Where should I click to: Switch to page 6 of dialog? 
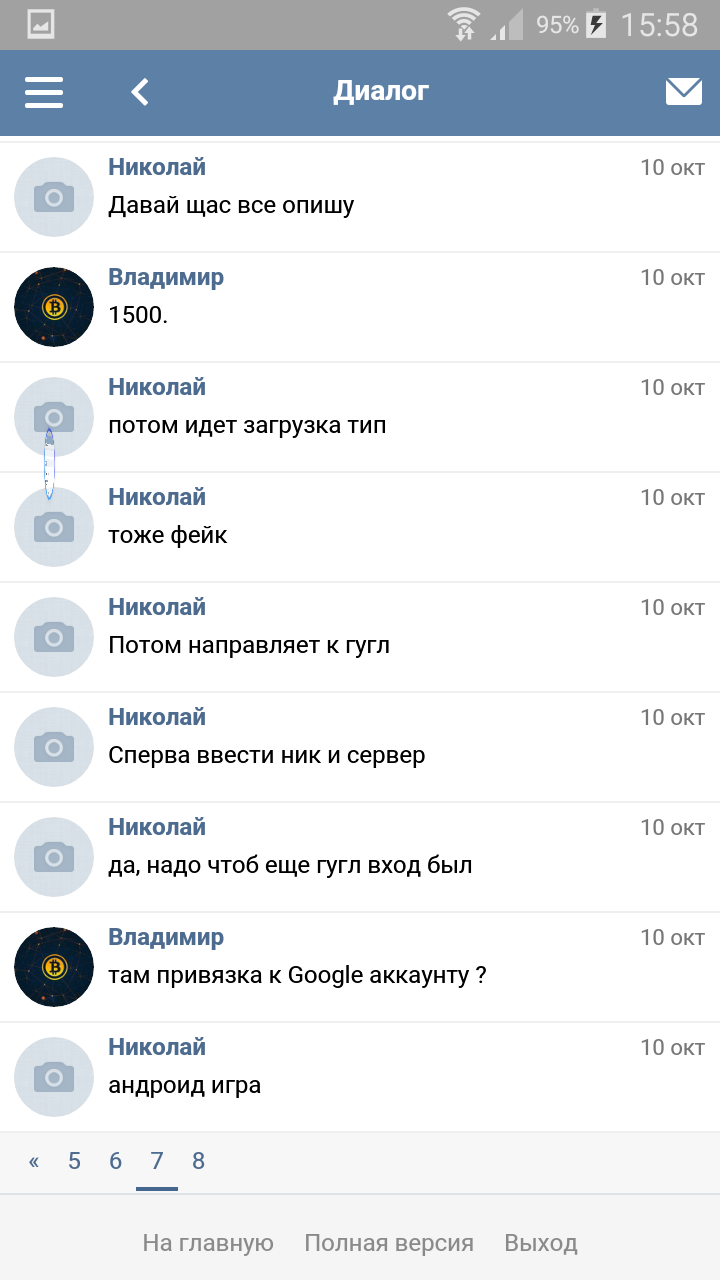tap(115, 1161)
